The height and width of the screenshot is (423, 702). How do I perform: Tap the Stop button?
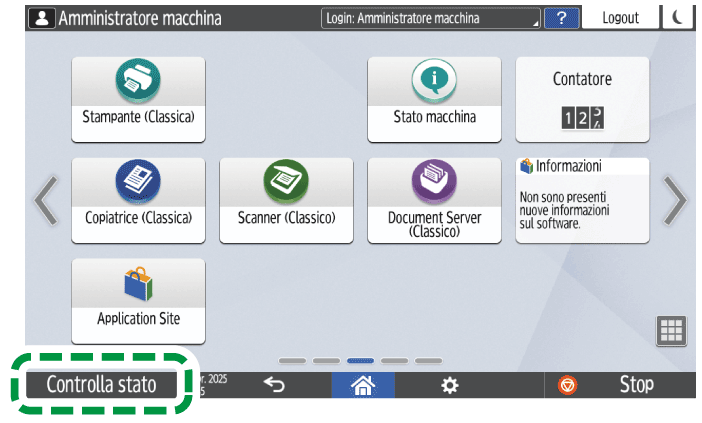(620, 385)
